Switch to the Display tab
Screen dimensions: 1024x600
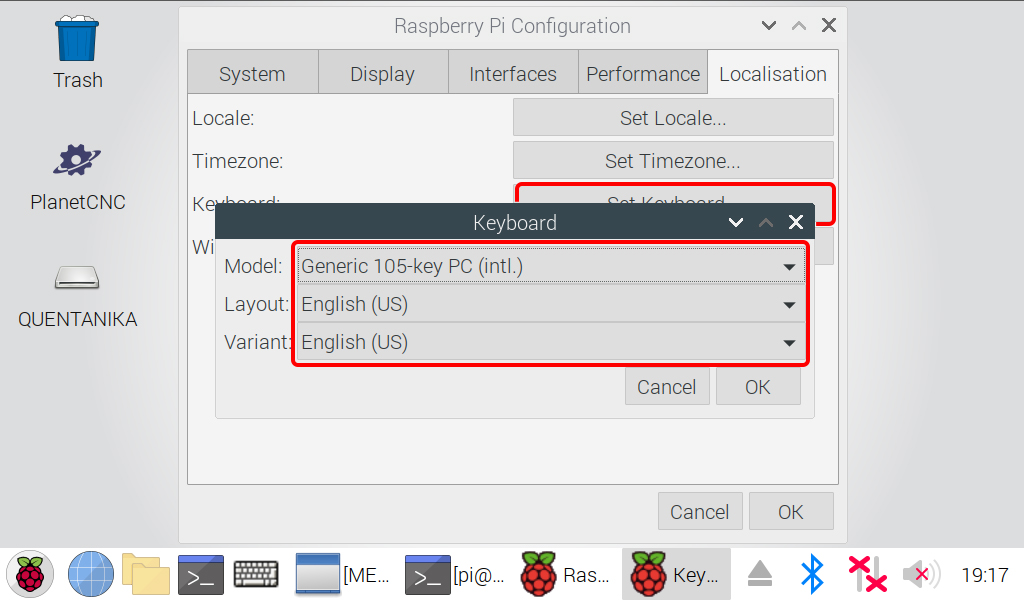click(383, 74)
